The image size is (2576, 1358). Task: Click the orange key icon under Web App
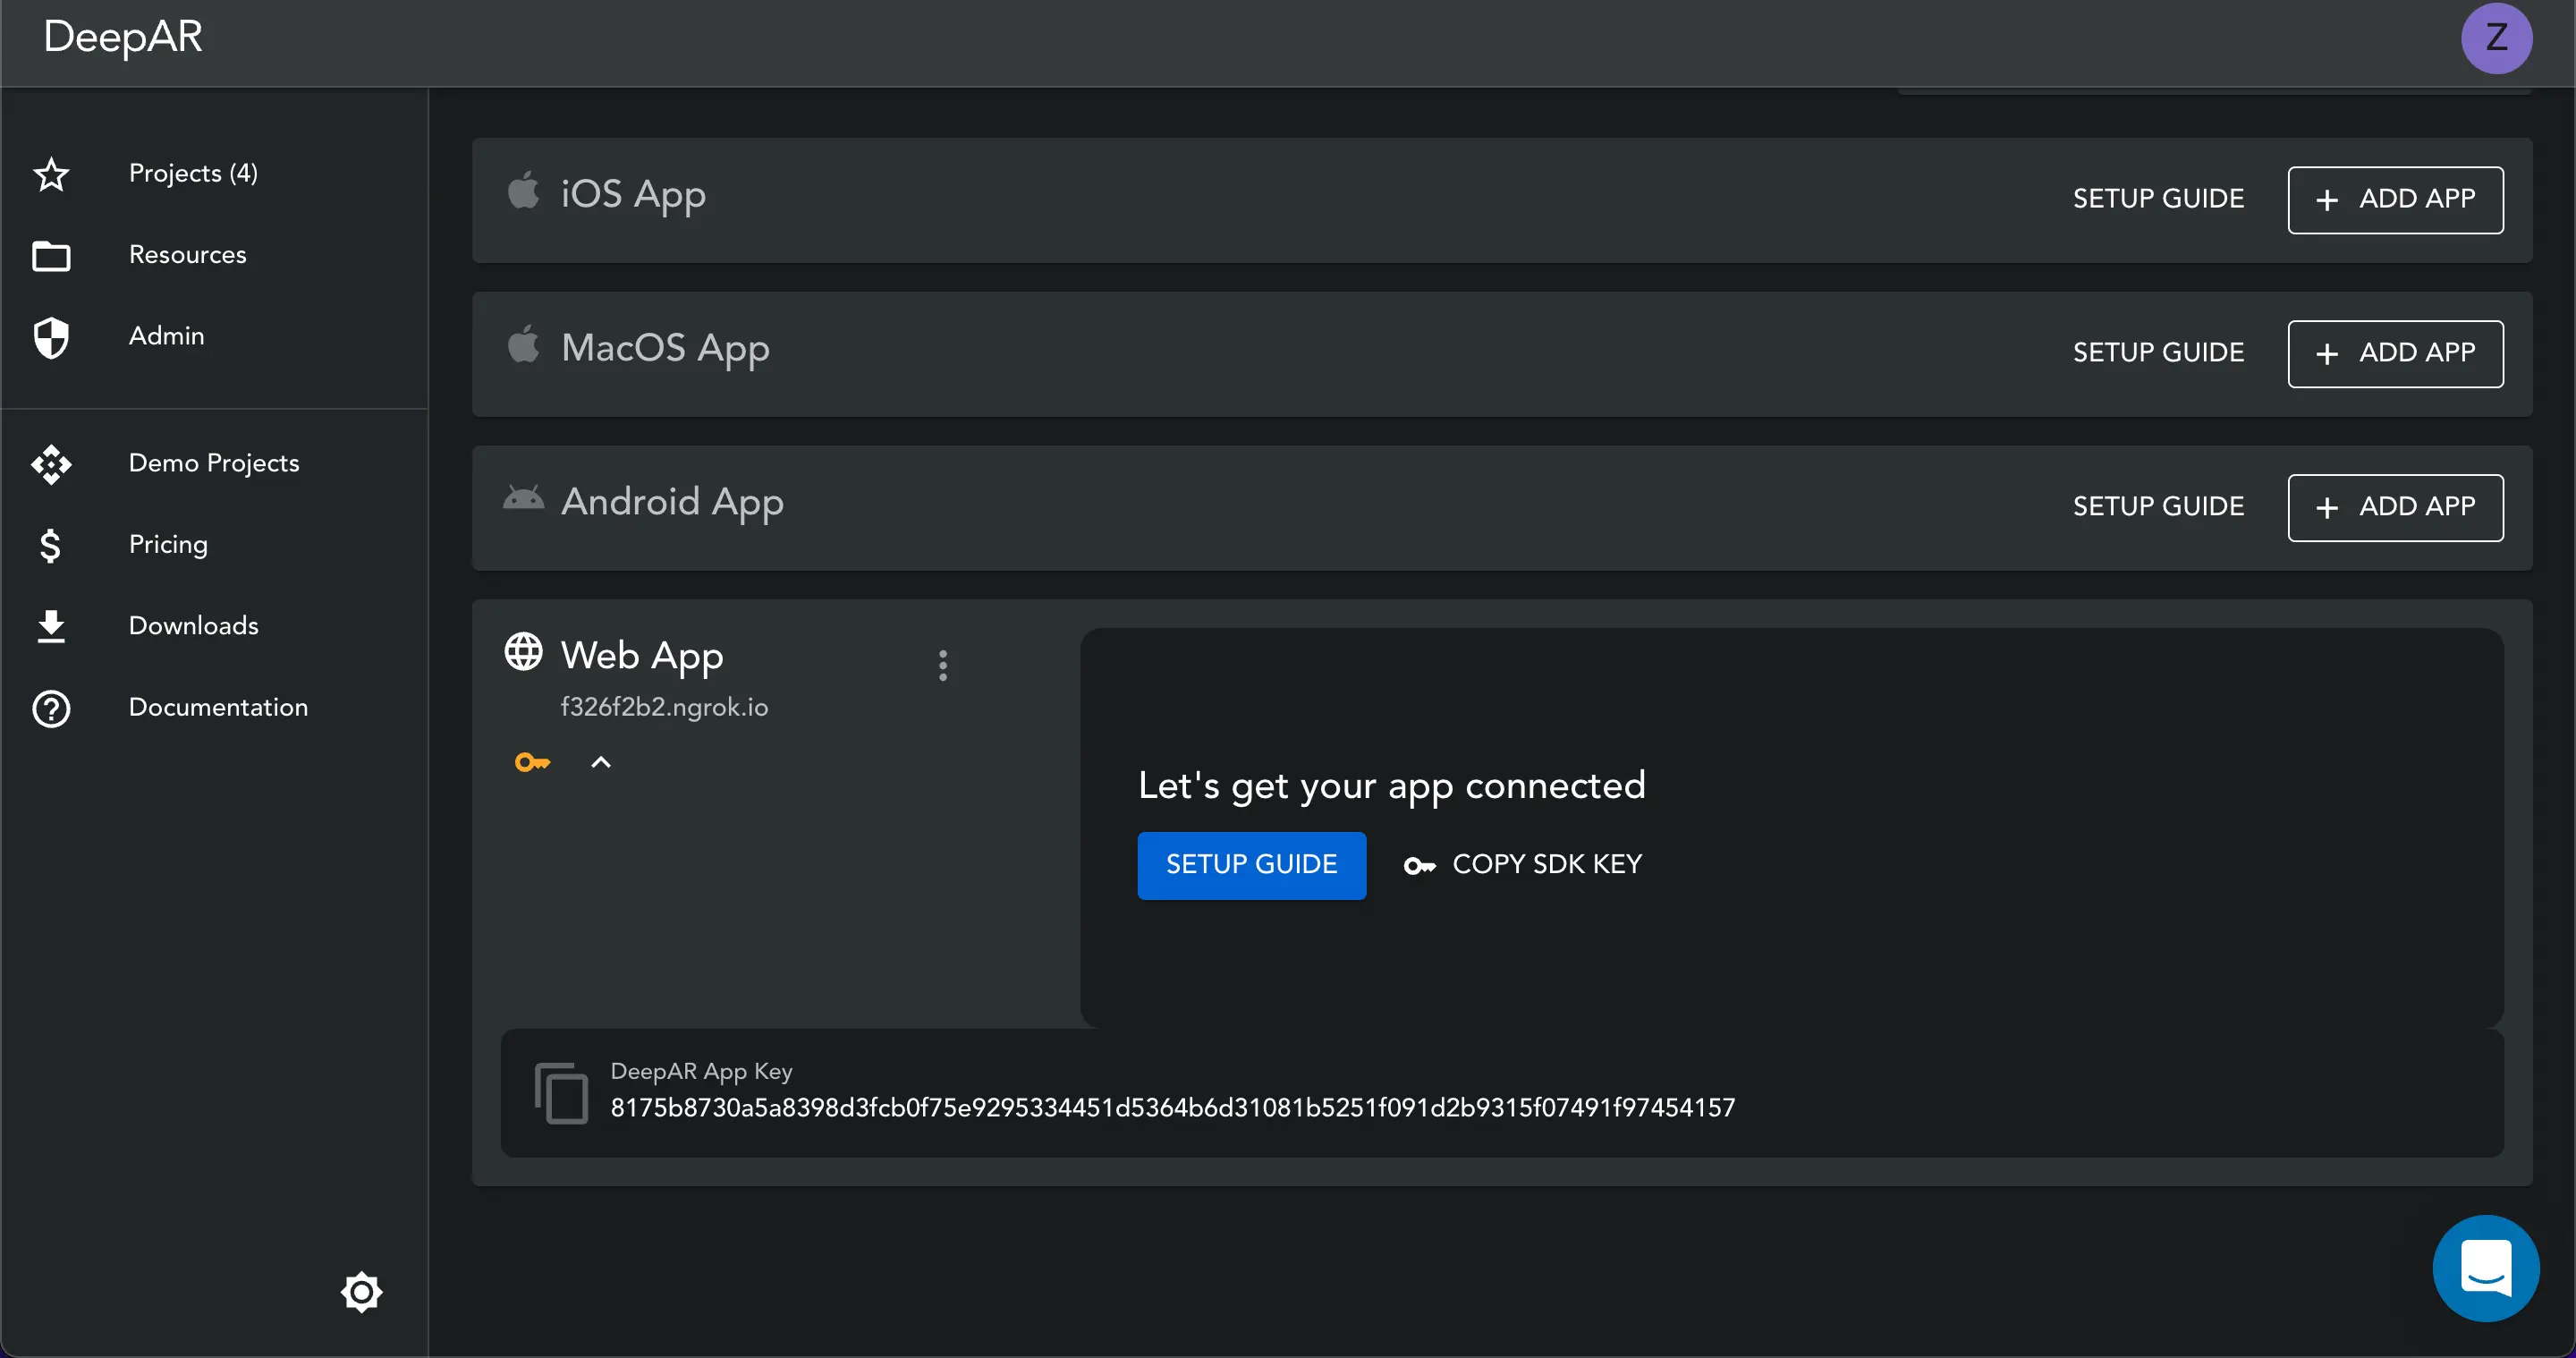point(532,762)
